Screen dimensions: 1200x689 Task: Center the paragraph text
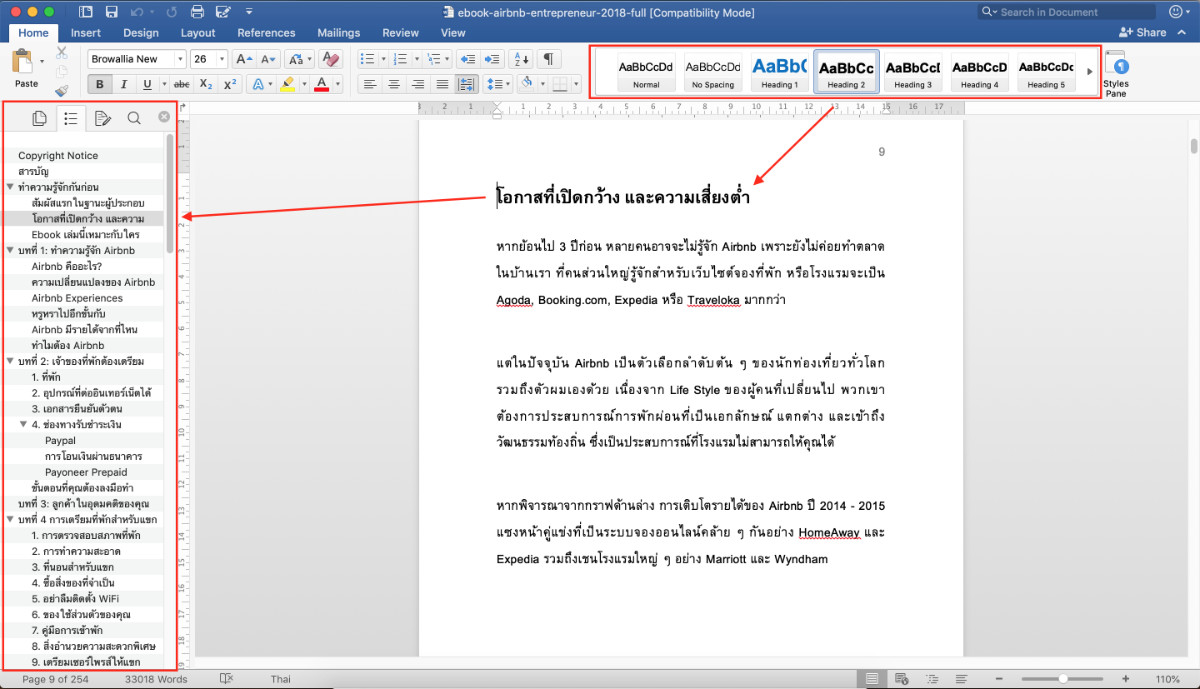(x=394, y=84)
